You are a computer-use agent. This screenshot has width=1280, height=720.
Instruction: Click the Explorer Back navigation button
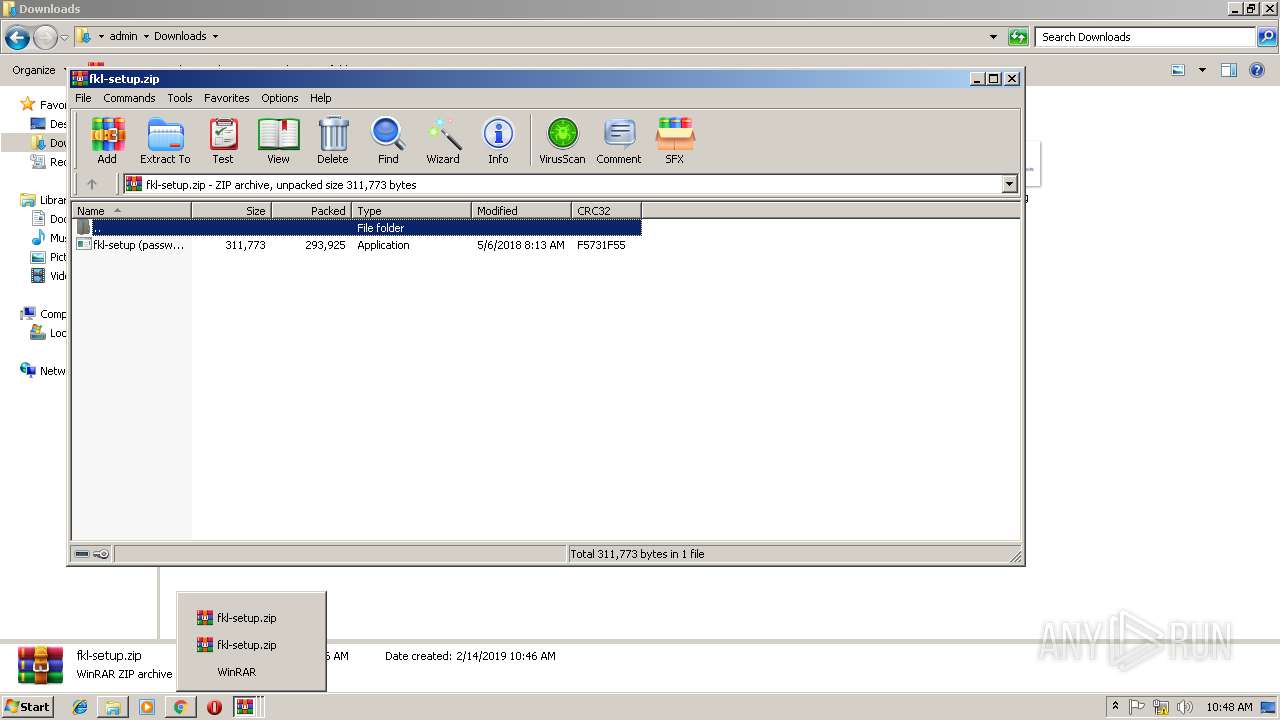pyautogui.click(x=17, y=38)
